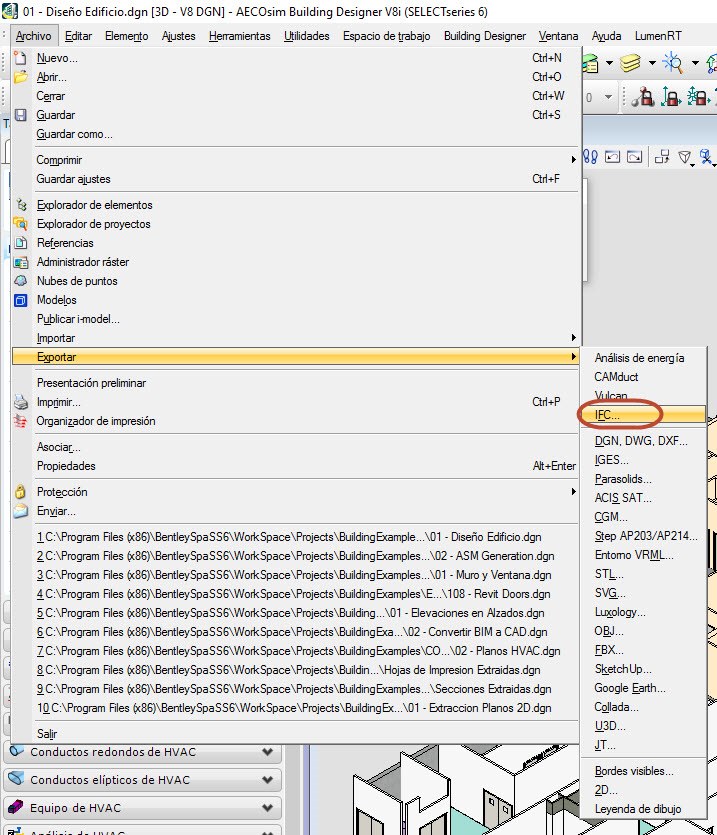Open recent file 108 - Revit Doors.dgn
Screen dimensions: 717x835
(295, 594)
